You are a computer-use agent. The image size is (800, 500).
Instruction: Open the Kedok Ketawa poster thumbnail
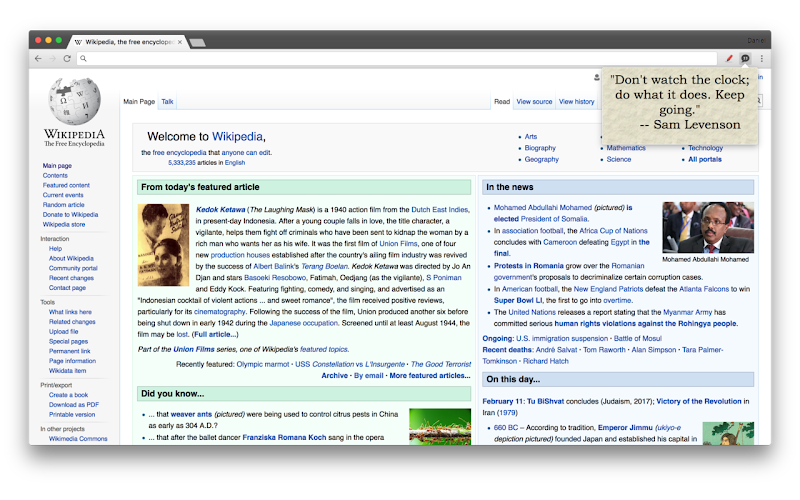point(163,245)
